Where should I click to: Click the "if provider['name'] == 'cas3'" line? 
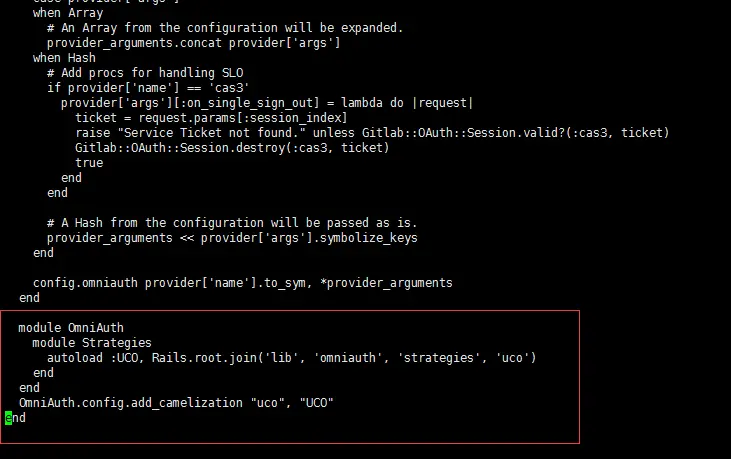tap(145, 88)
